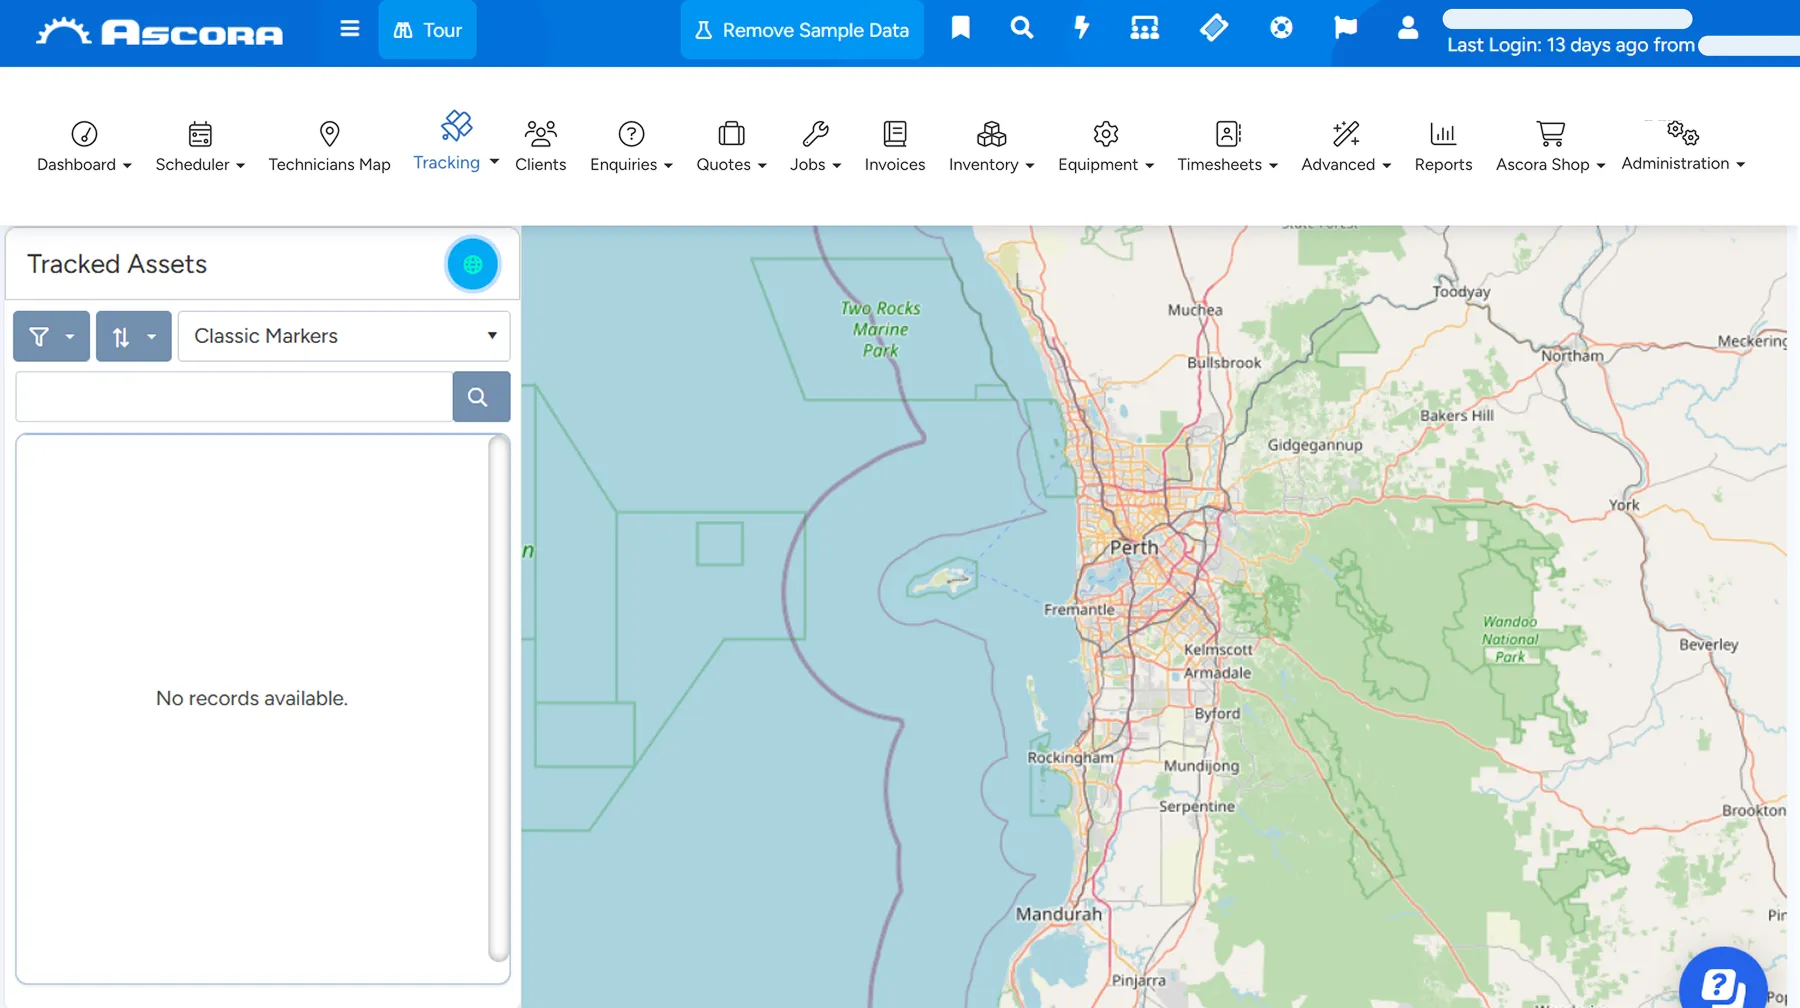Screen dimensions: 1800x1008
Task: Expand the Jobs dropdown
Action: click(815, 147)
